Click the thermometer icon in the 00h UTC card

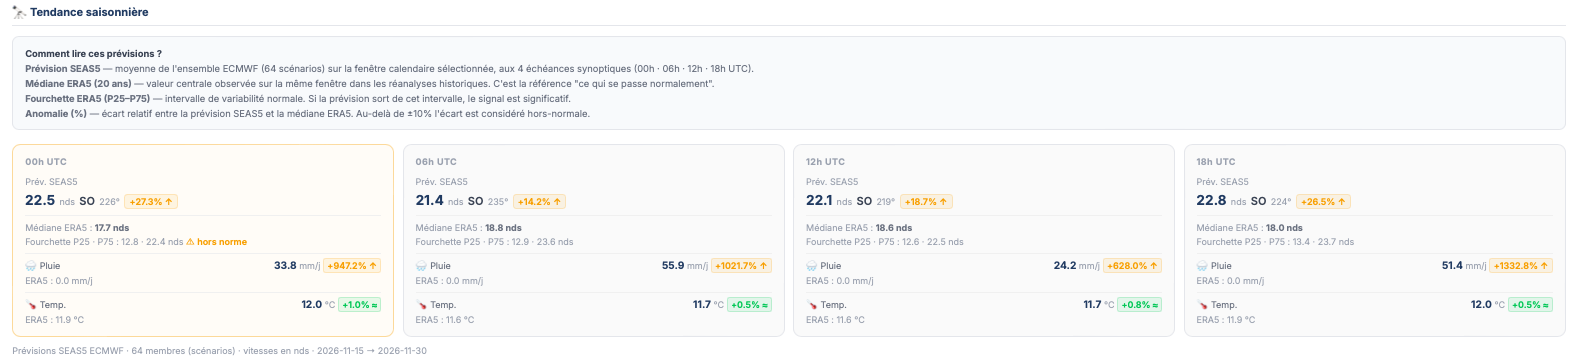tap(31, 305)
